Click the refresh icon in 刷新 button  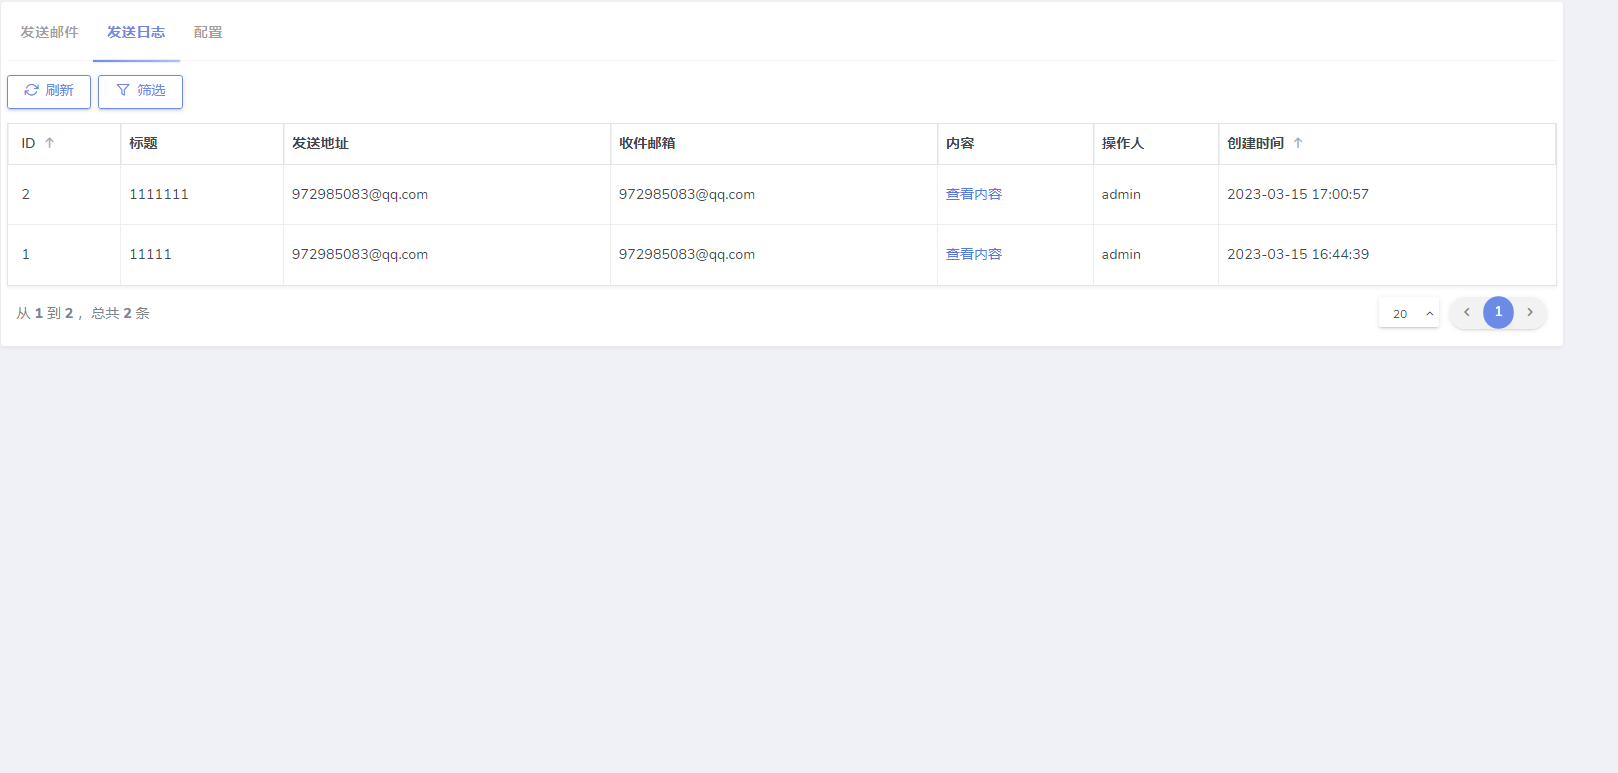pyautogui.click(x=32, y=90)
